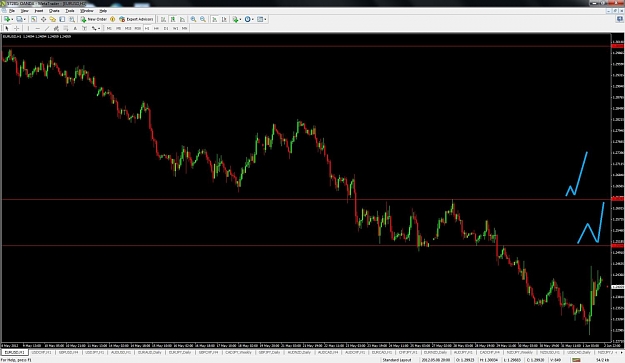Viewport: 625px width, 363px height.
Task: Open the Tools menu
Action: pos(70,11)
